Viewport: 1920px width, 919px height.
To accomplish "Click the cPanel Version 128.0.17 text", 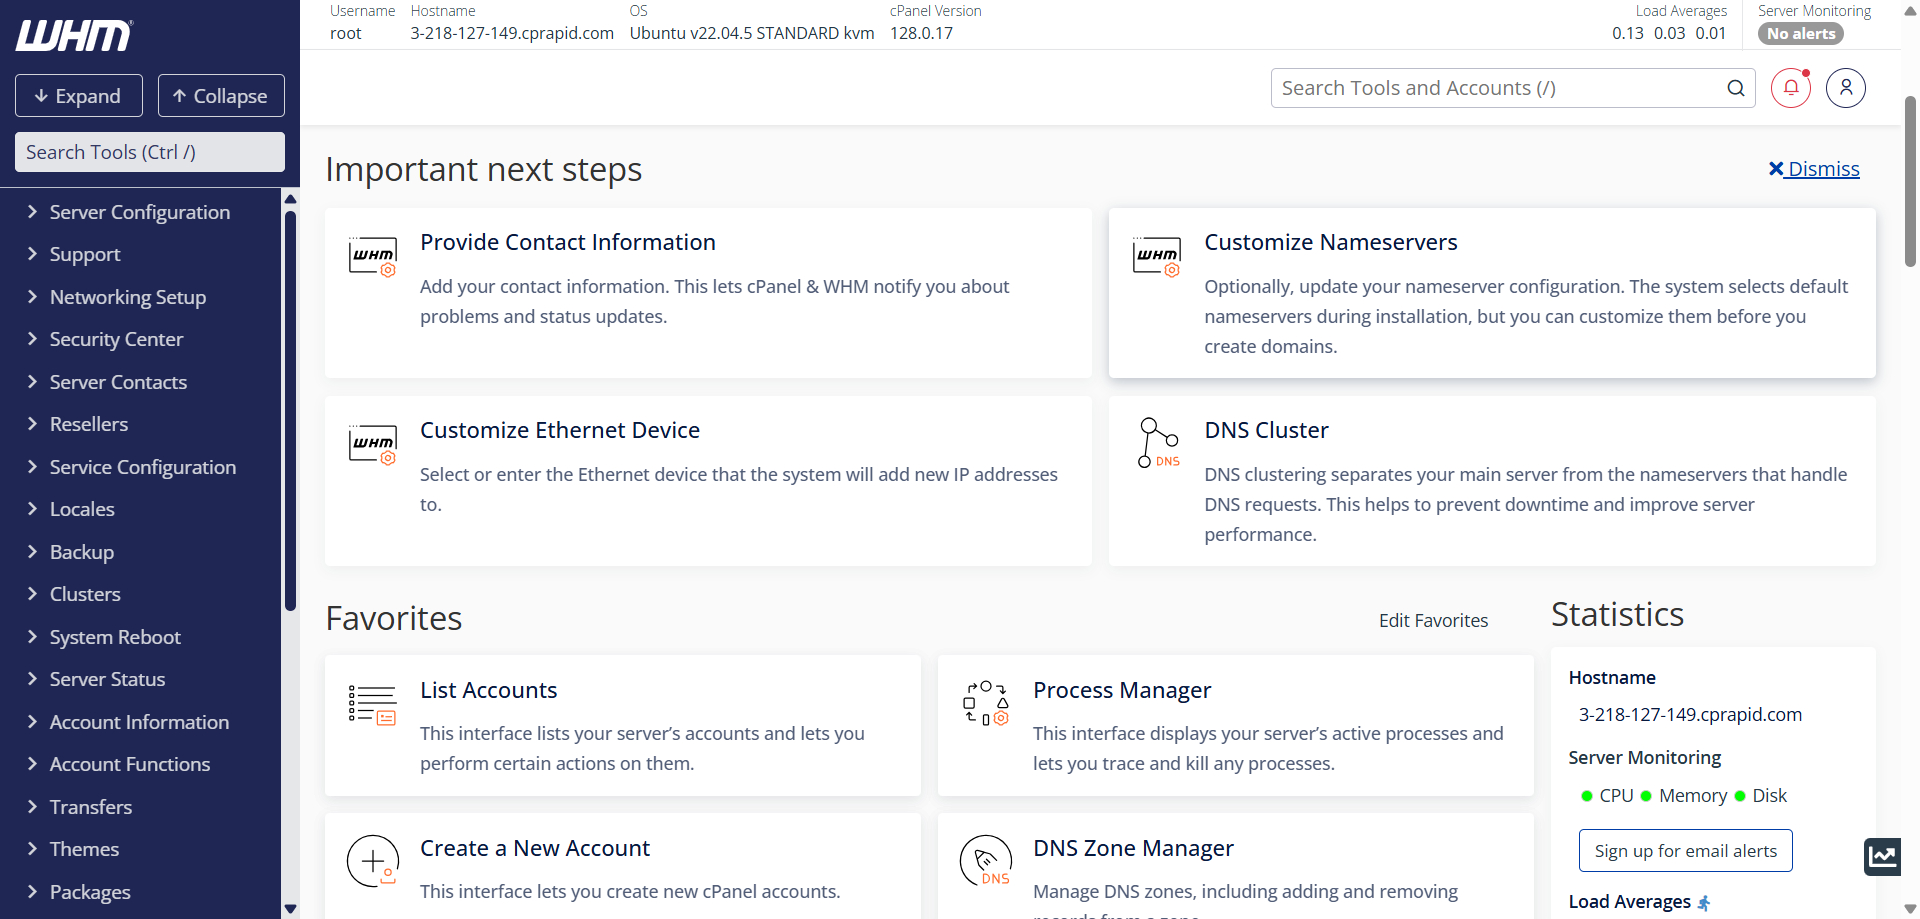I will point(921,33).
